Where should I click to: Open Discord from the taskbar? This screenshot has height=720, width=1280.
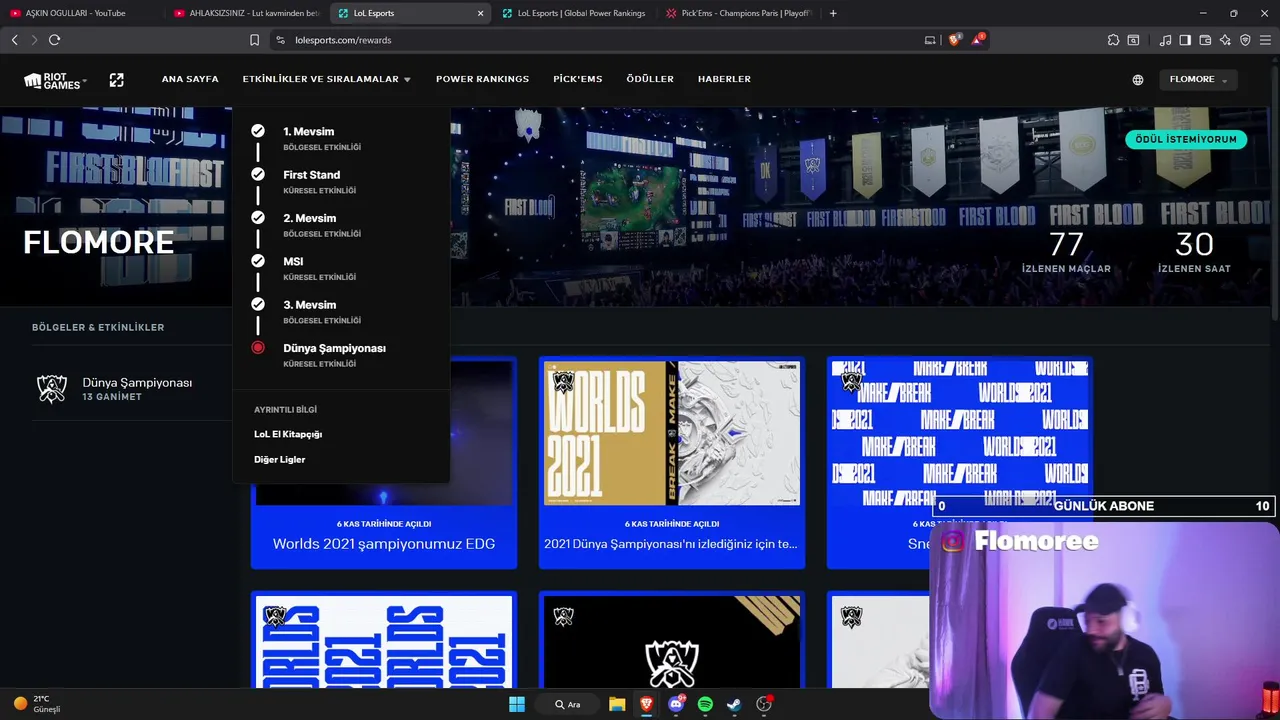pyautogui.click(x=676, y=704)
